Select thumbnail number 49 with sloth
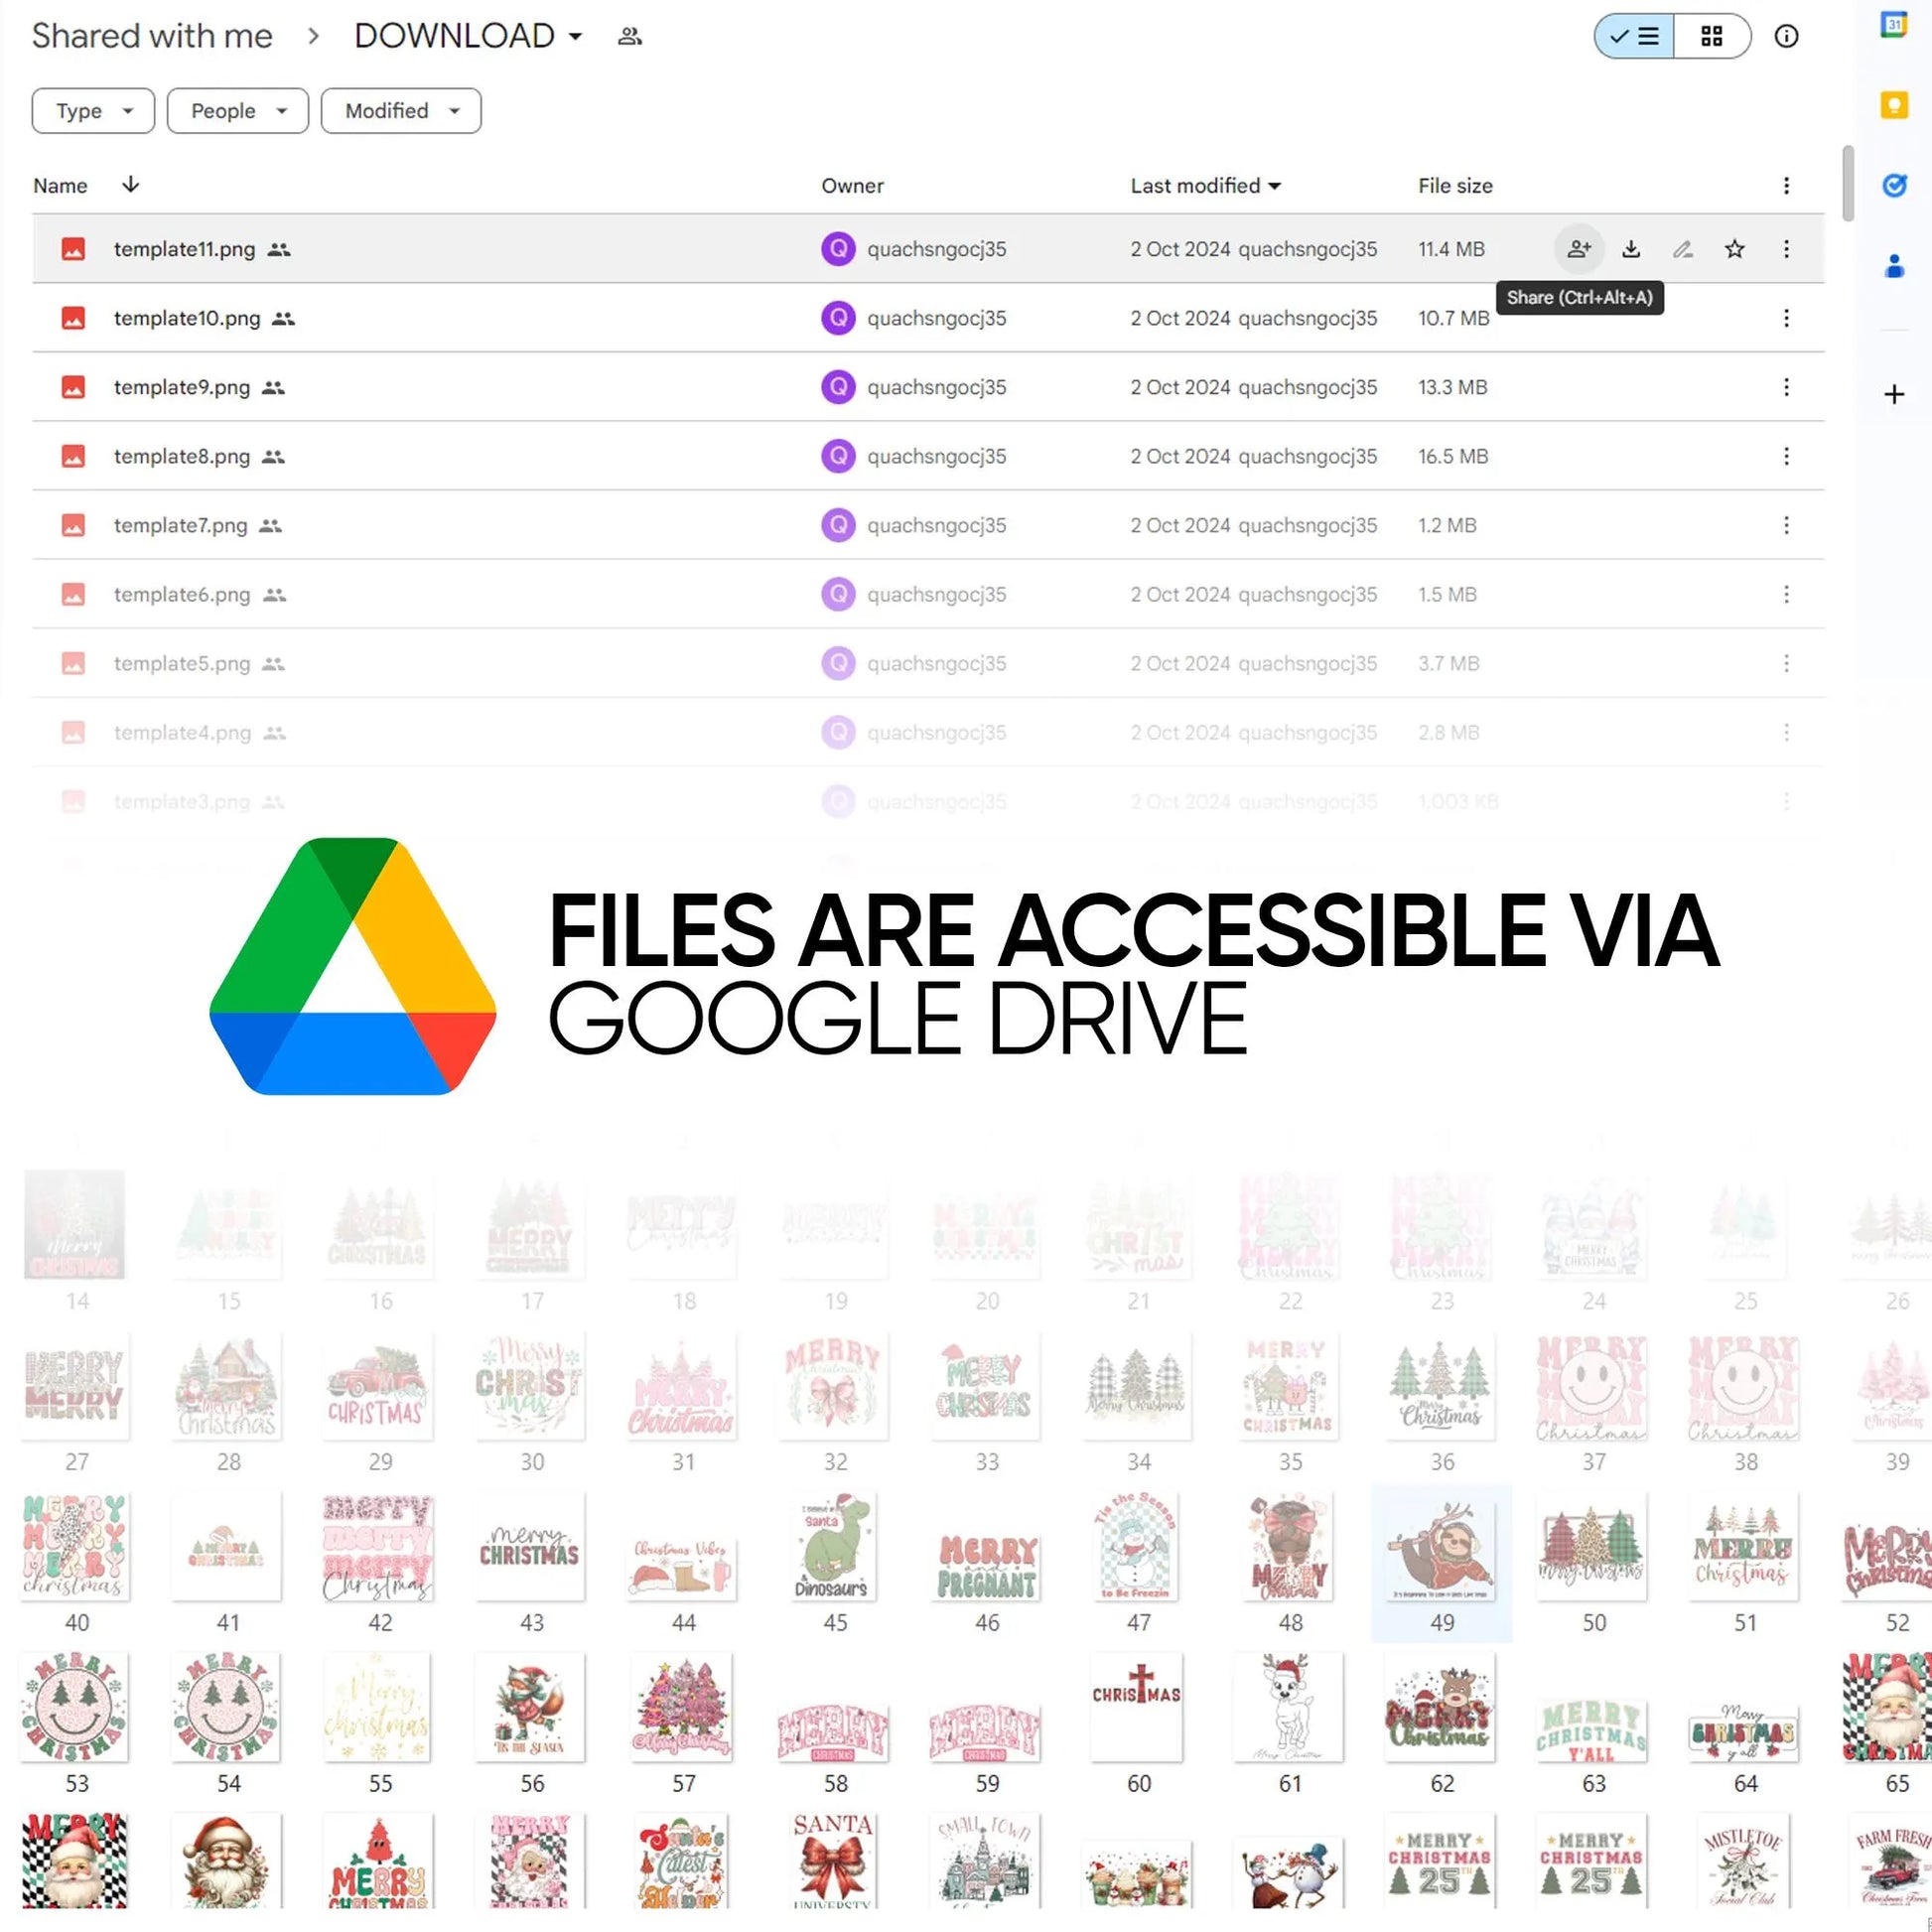The height and width of the screenshot is (1932, 1932). pyautogui.click(x=1441, y=1548)
